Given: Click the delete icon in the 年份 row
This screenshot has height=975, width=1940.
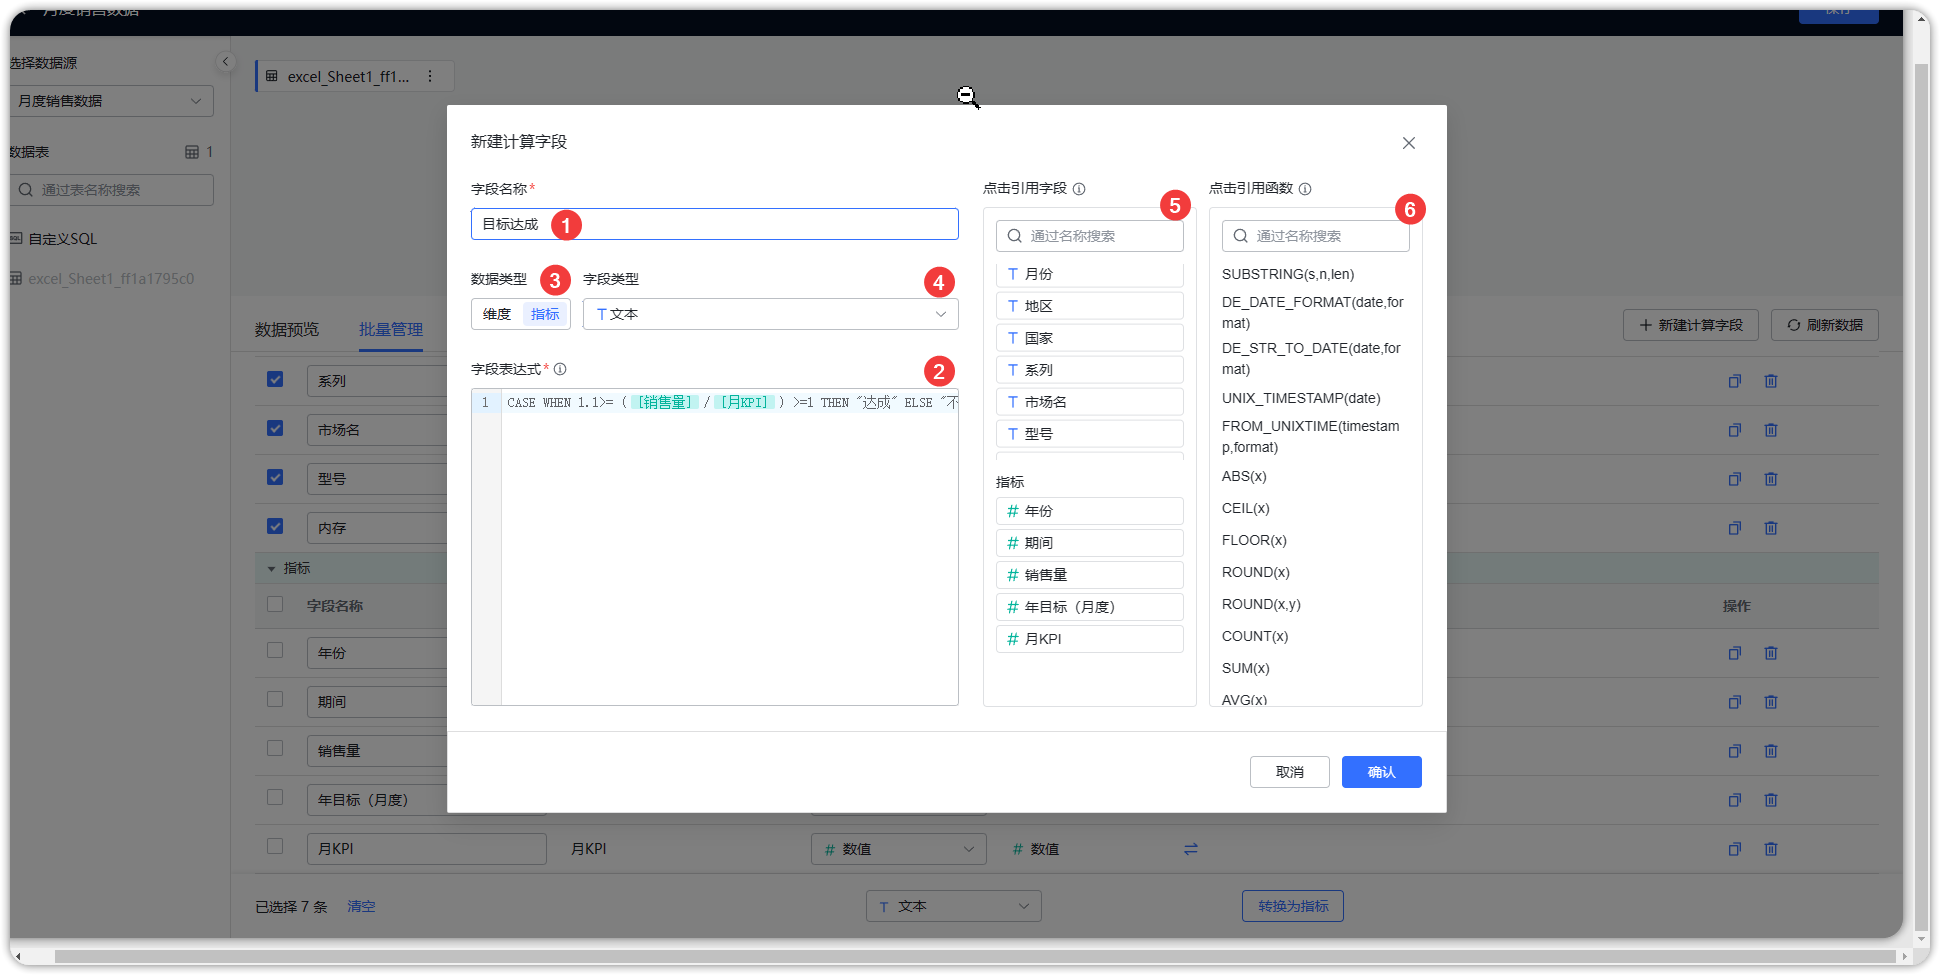Looking at the screenshot, I should point(1771,653).
